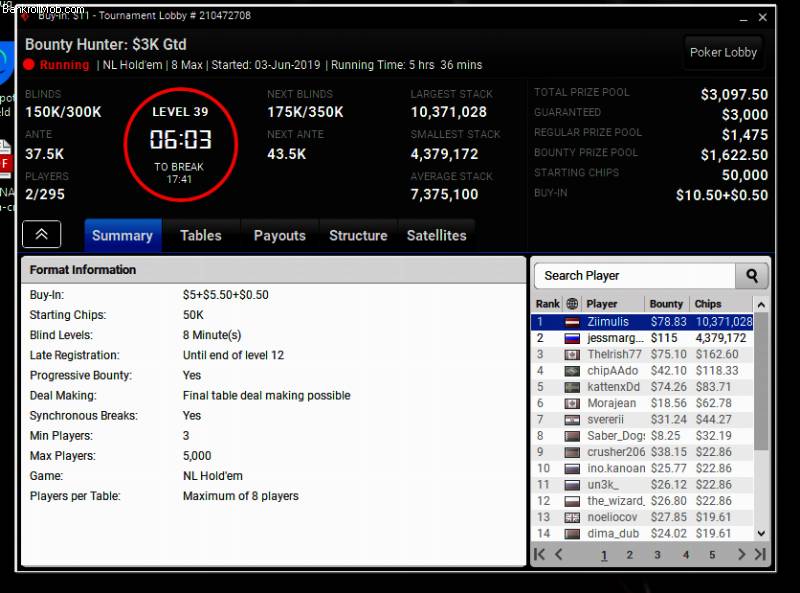Select the chipAAdo player name
The width and height of the screenshot is (800, 593).
[x=613, y=371]
